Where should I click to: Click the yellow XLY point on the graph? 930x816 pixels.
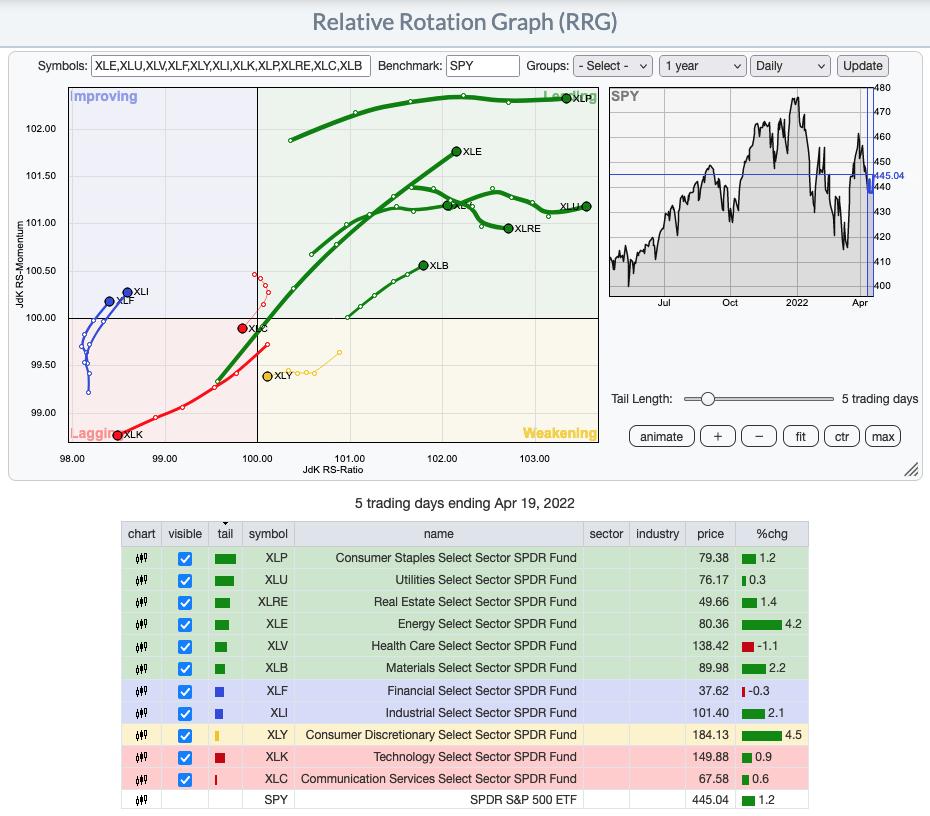(x=267, y=376)
